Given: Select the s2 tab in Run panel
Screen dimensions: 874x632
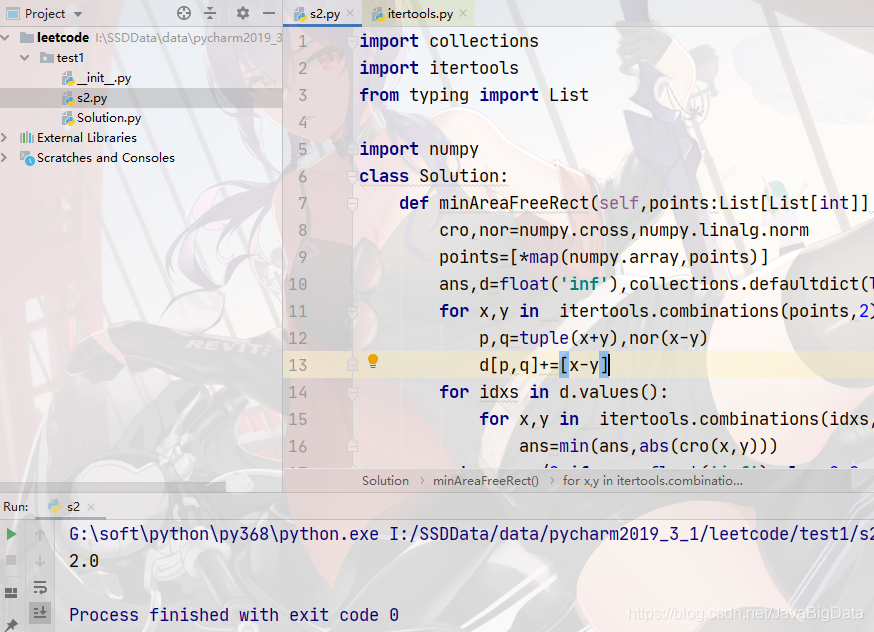Looking at the screenshot, I should [72, 506].
